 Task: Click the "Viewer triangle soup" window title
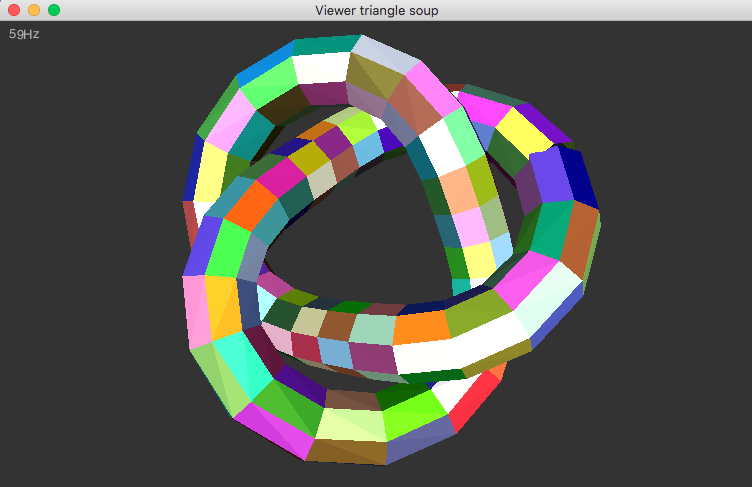click(x=376, y=10)
